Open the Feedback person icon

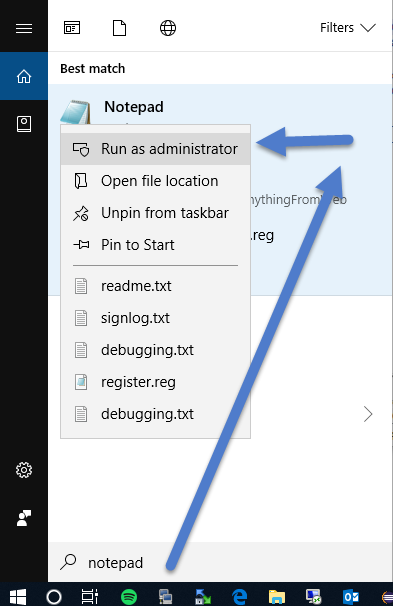tap(24, 518)
